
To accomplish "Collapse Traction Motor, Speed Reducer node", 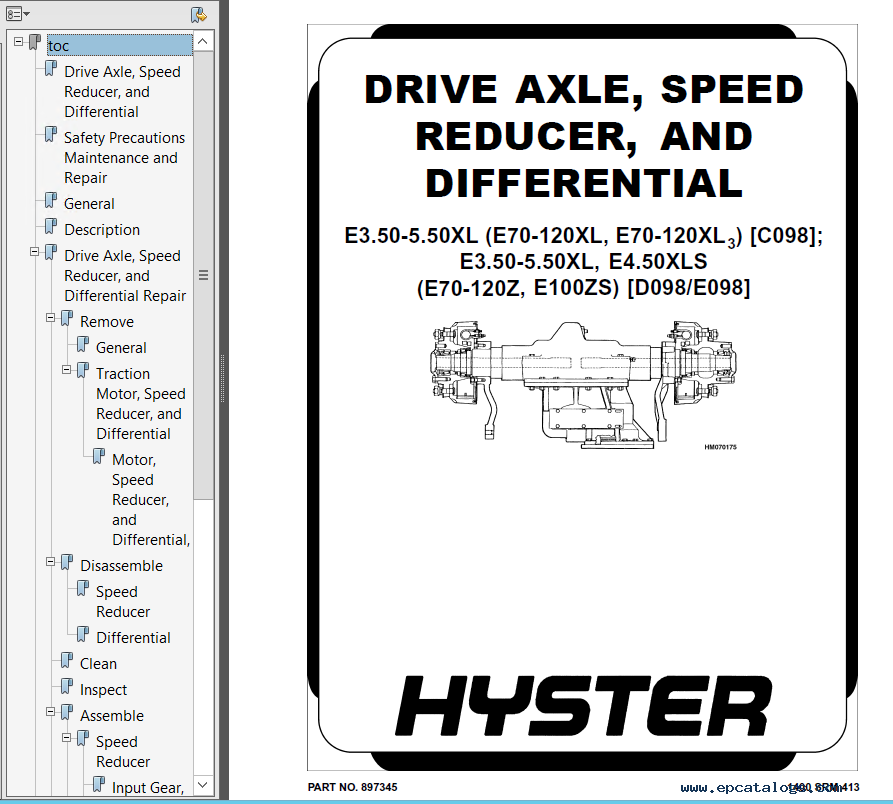I will click(67, 370).
